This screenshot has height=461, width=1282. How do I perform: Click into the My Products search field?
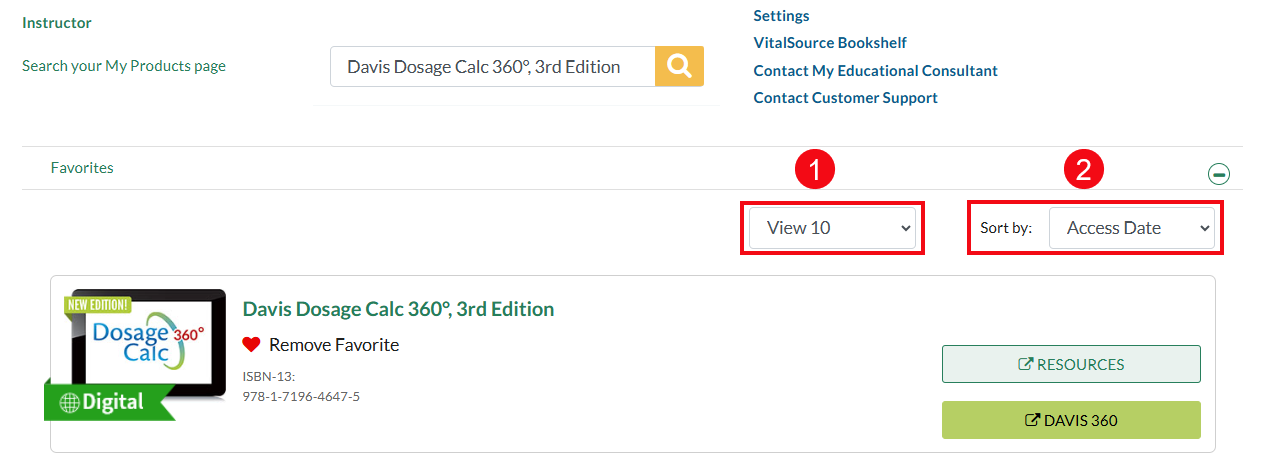(493, 66)
